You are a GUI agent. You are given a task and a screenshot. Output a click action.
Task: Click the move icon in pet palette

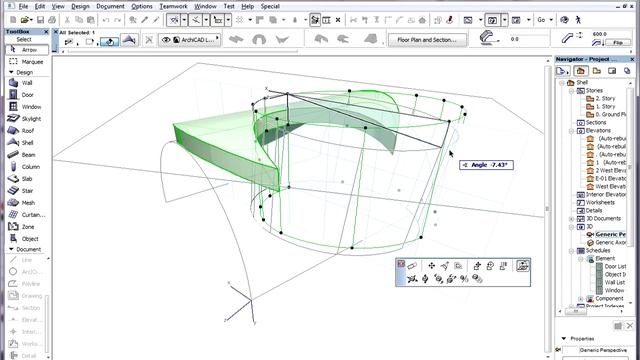point(431,266)
